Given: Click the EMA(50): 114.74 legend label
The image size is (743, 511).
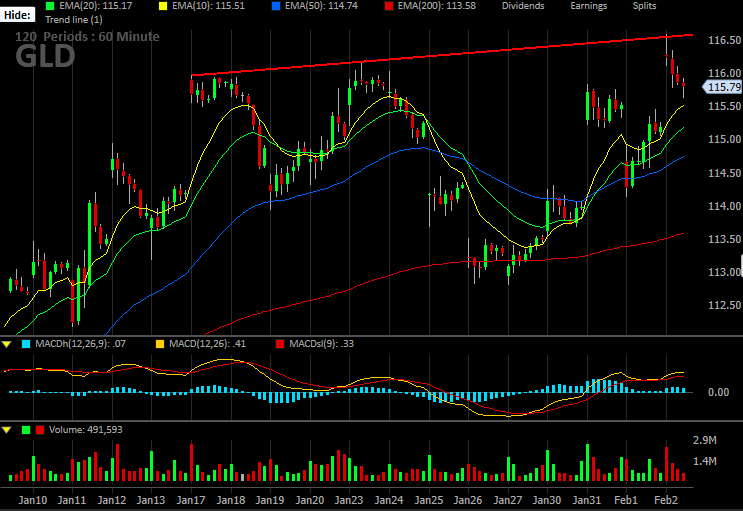Looking at the screenshot, I should pyautogui.click(x=321, y=6).
